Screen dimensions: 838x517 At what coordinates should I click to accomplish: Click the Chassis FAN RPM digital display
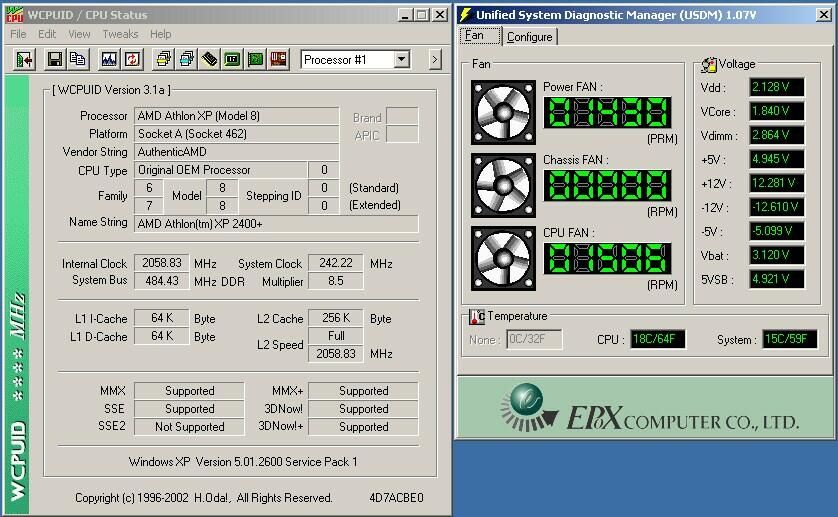coord(608,186)
